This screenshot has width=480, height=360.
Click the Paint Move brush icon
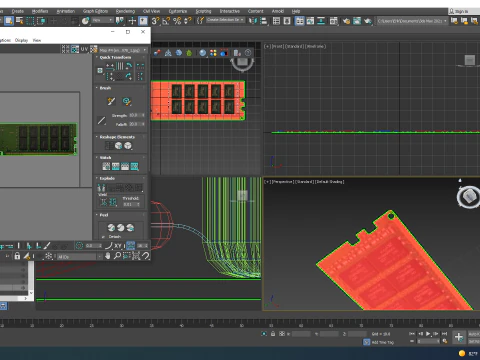[111, 101]
